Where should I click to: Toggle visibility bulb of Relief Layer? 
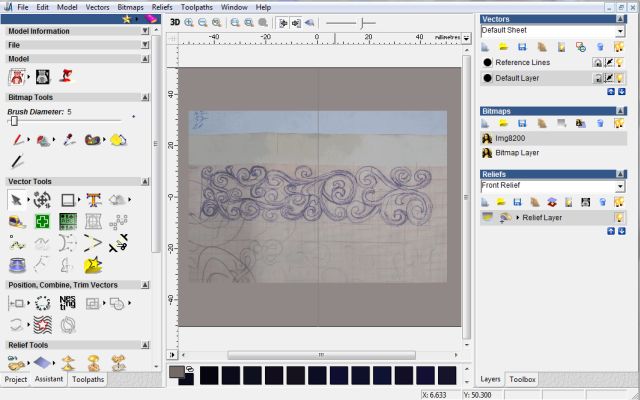coord(620,216)
